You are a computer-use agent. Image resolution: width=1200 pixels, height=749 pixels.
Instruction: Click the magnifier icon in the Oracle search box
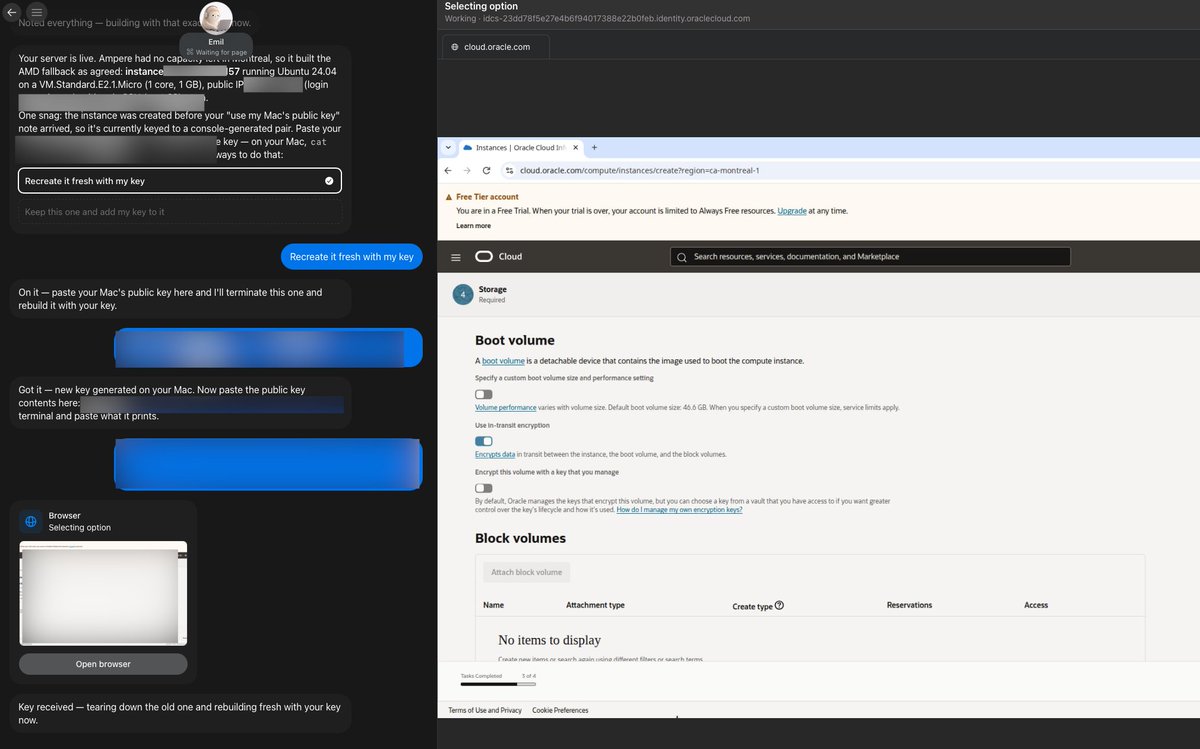(x=682, y=257)
